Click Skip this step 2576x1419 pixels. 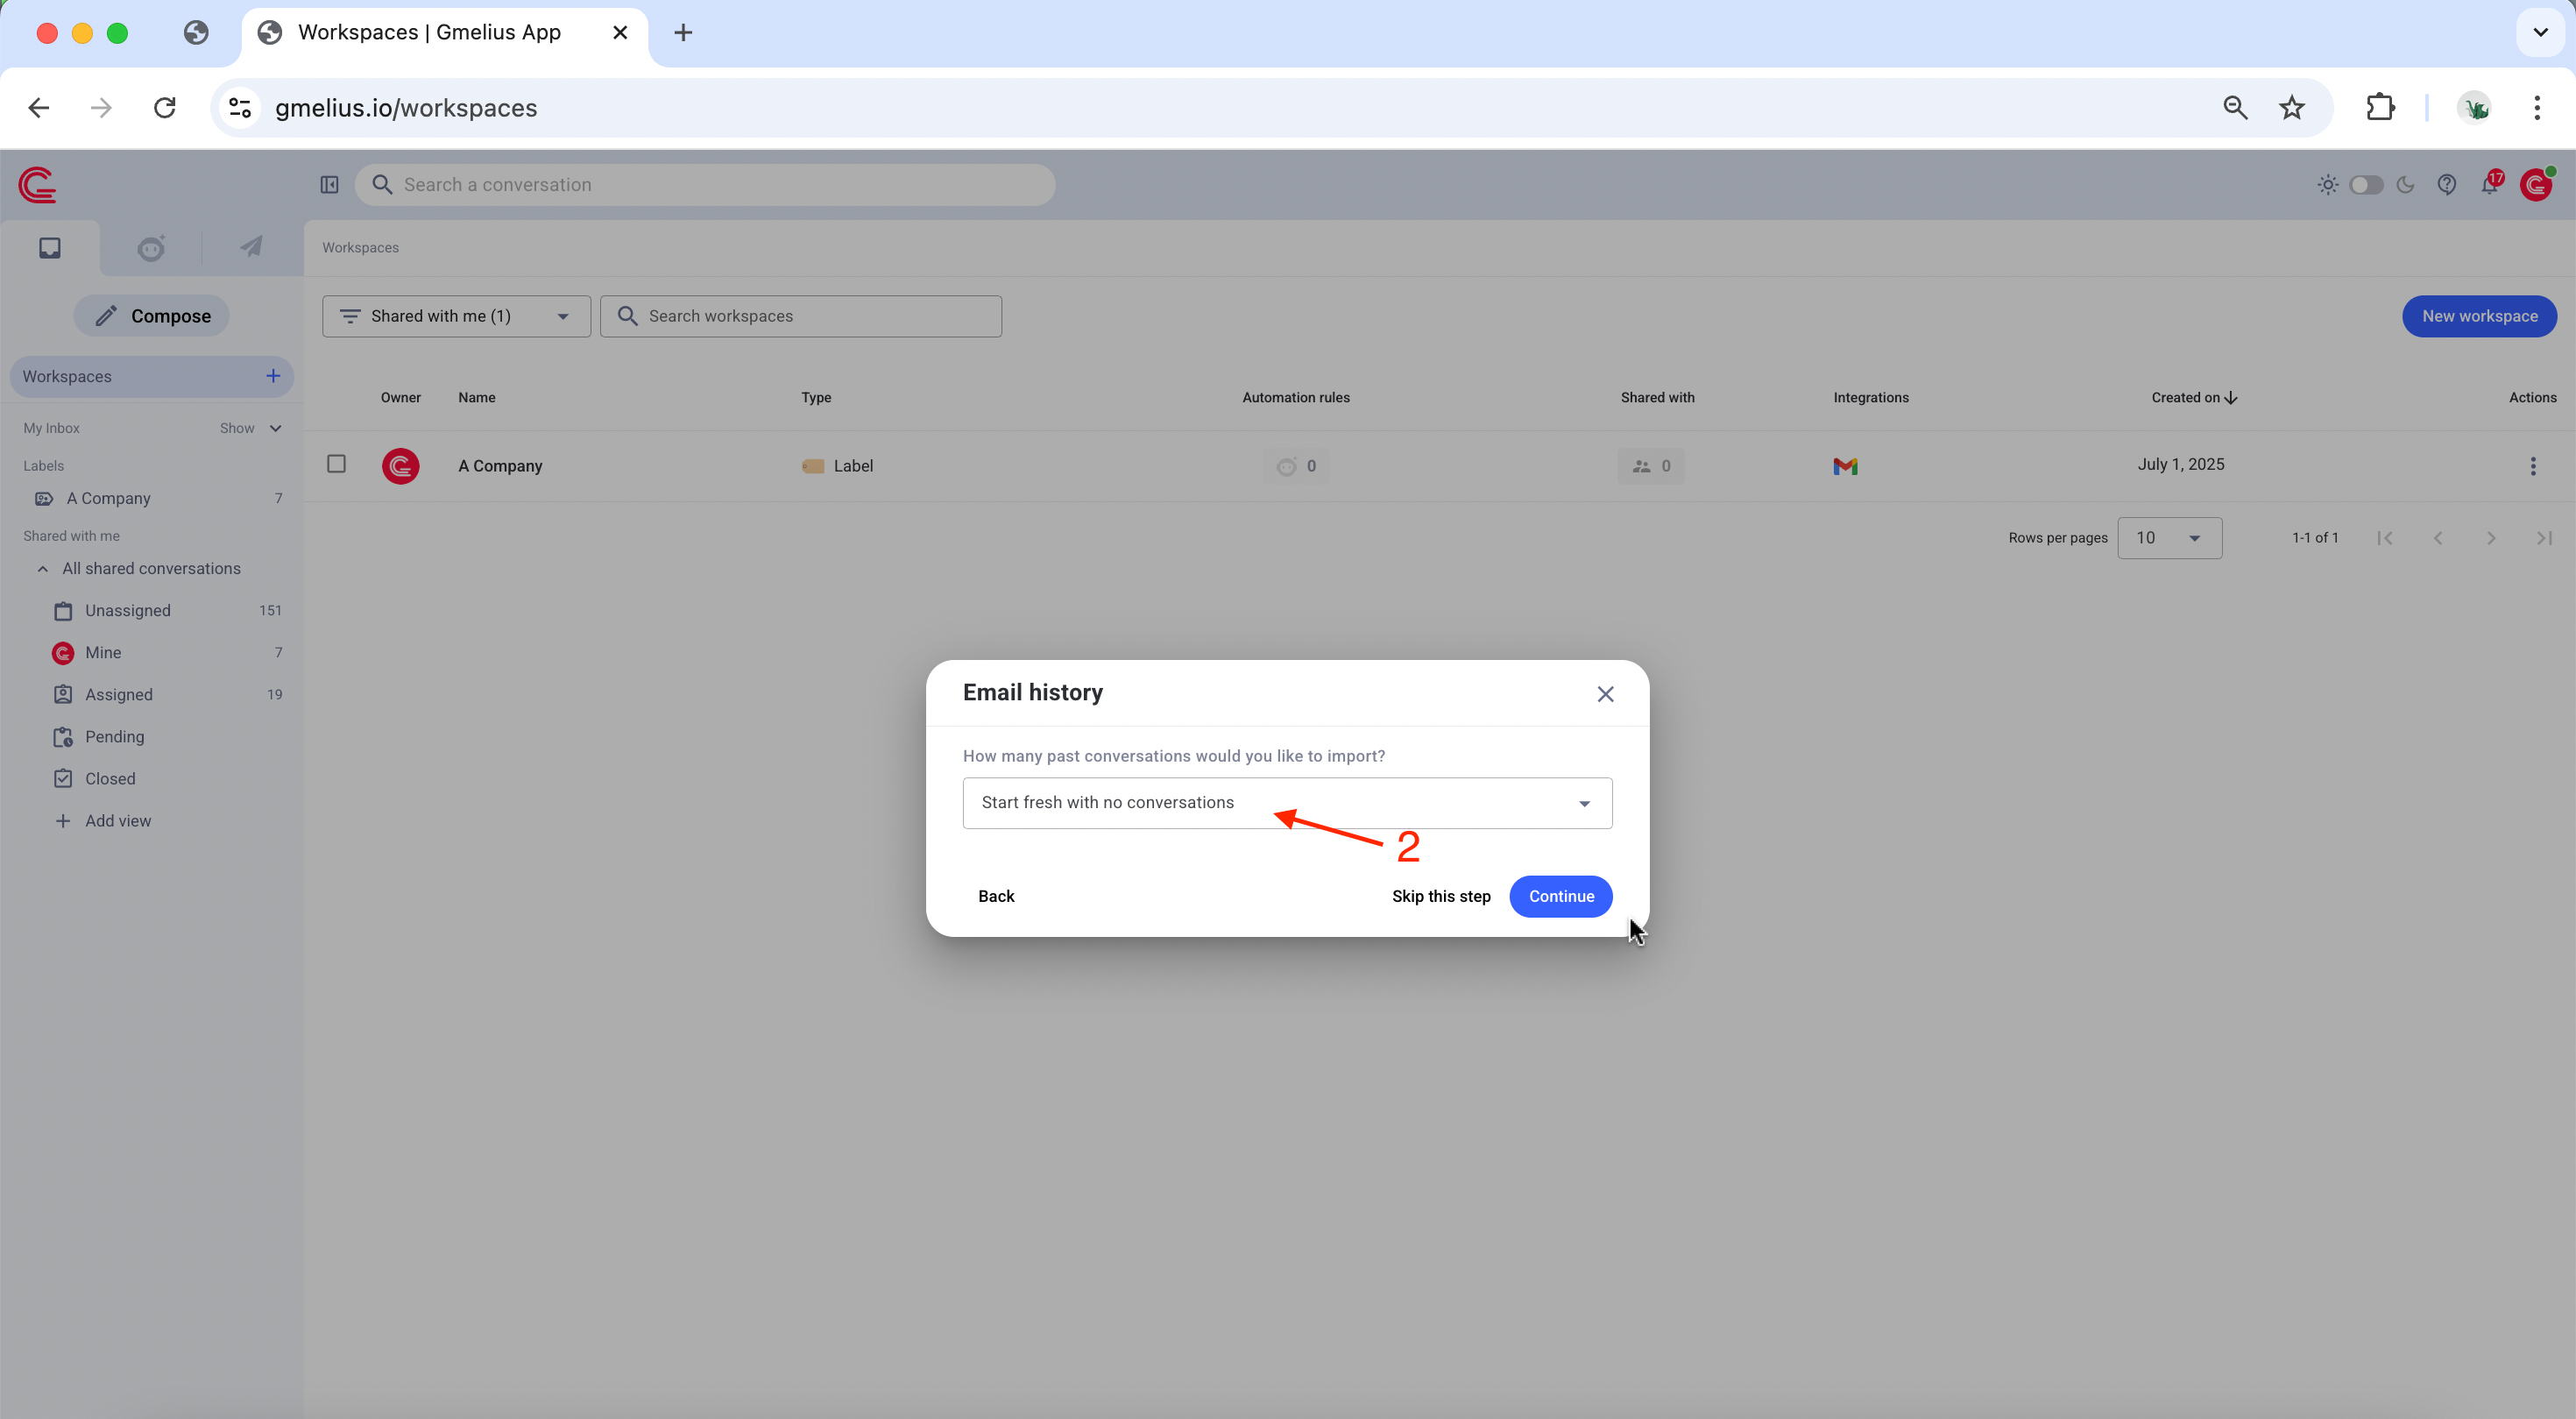[1441, 896]
